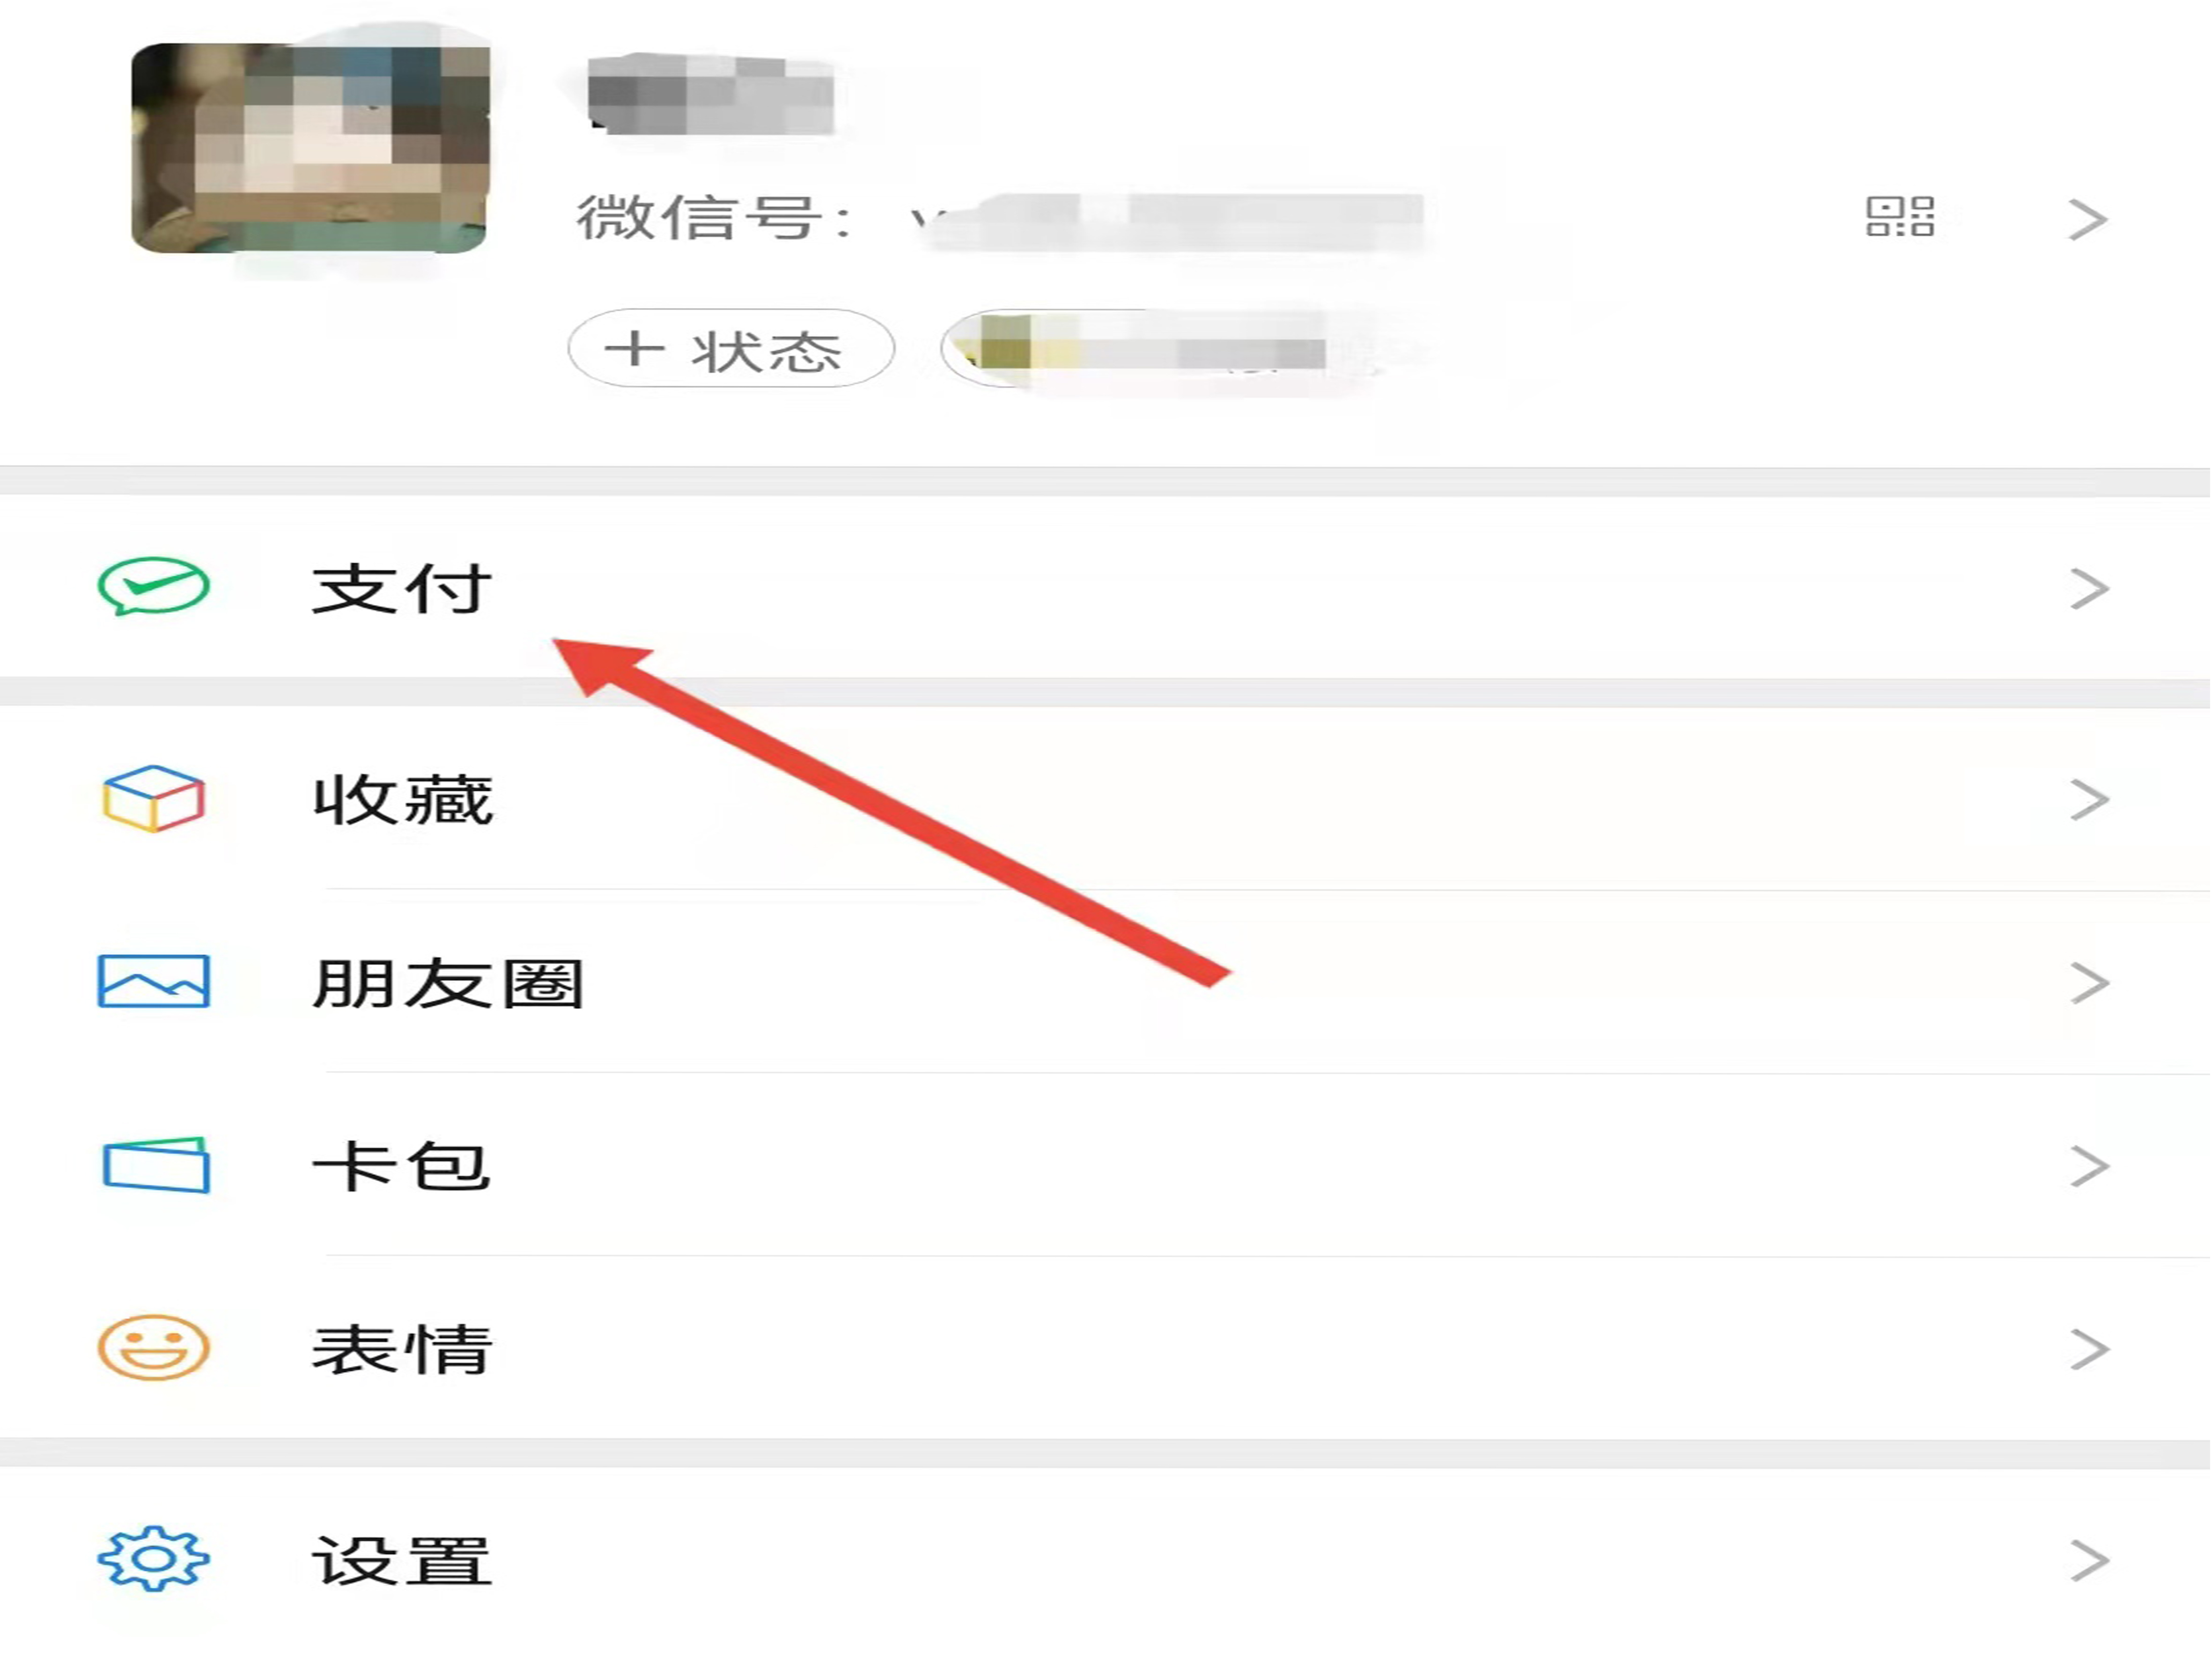Tap the blue Settings gear icon

[x=153, y=1558]
